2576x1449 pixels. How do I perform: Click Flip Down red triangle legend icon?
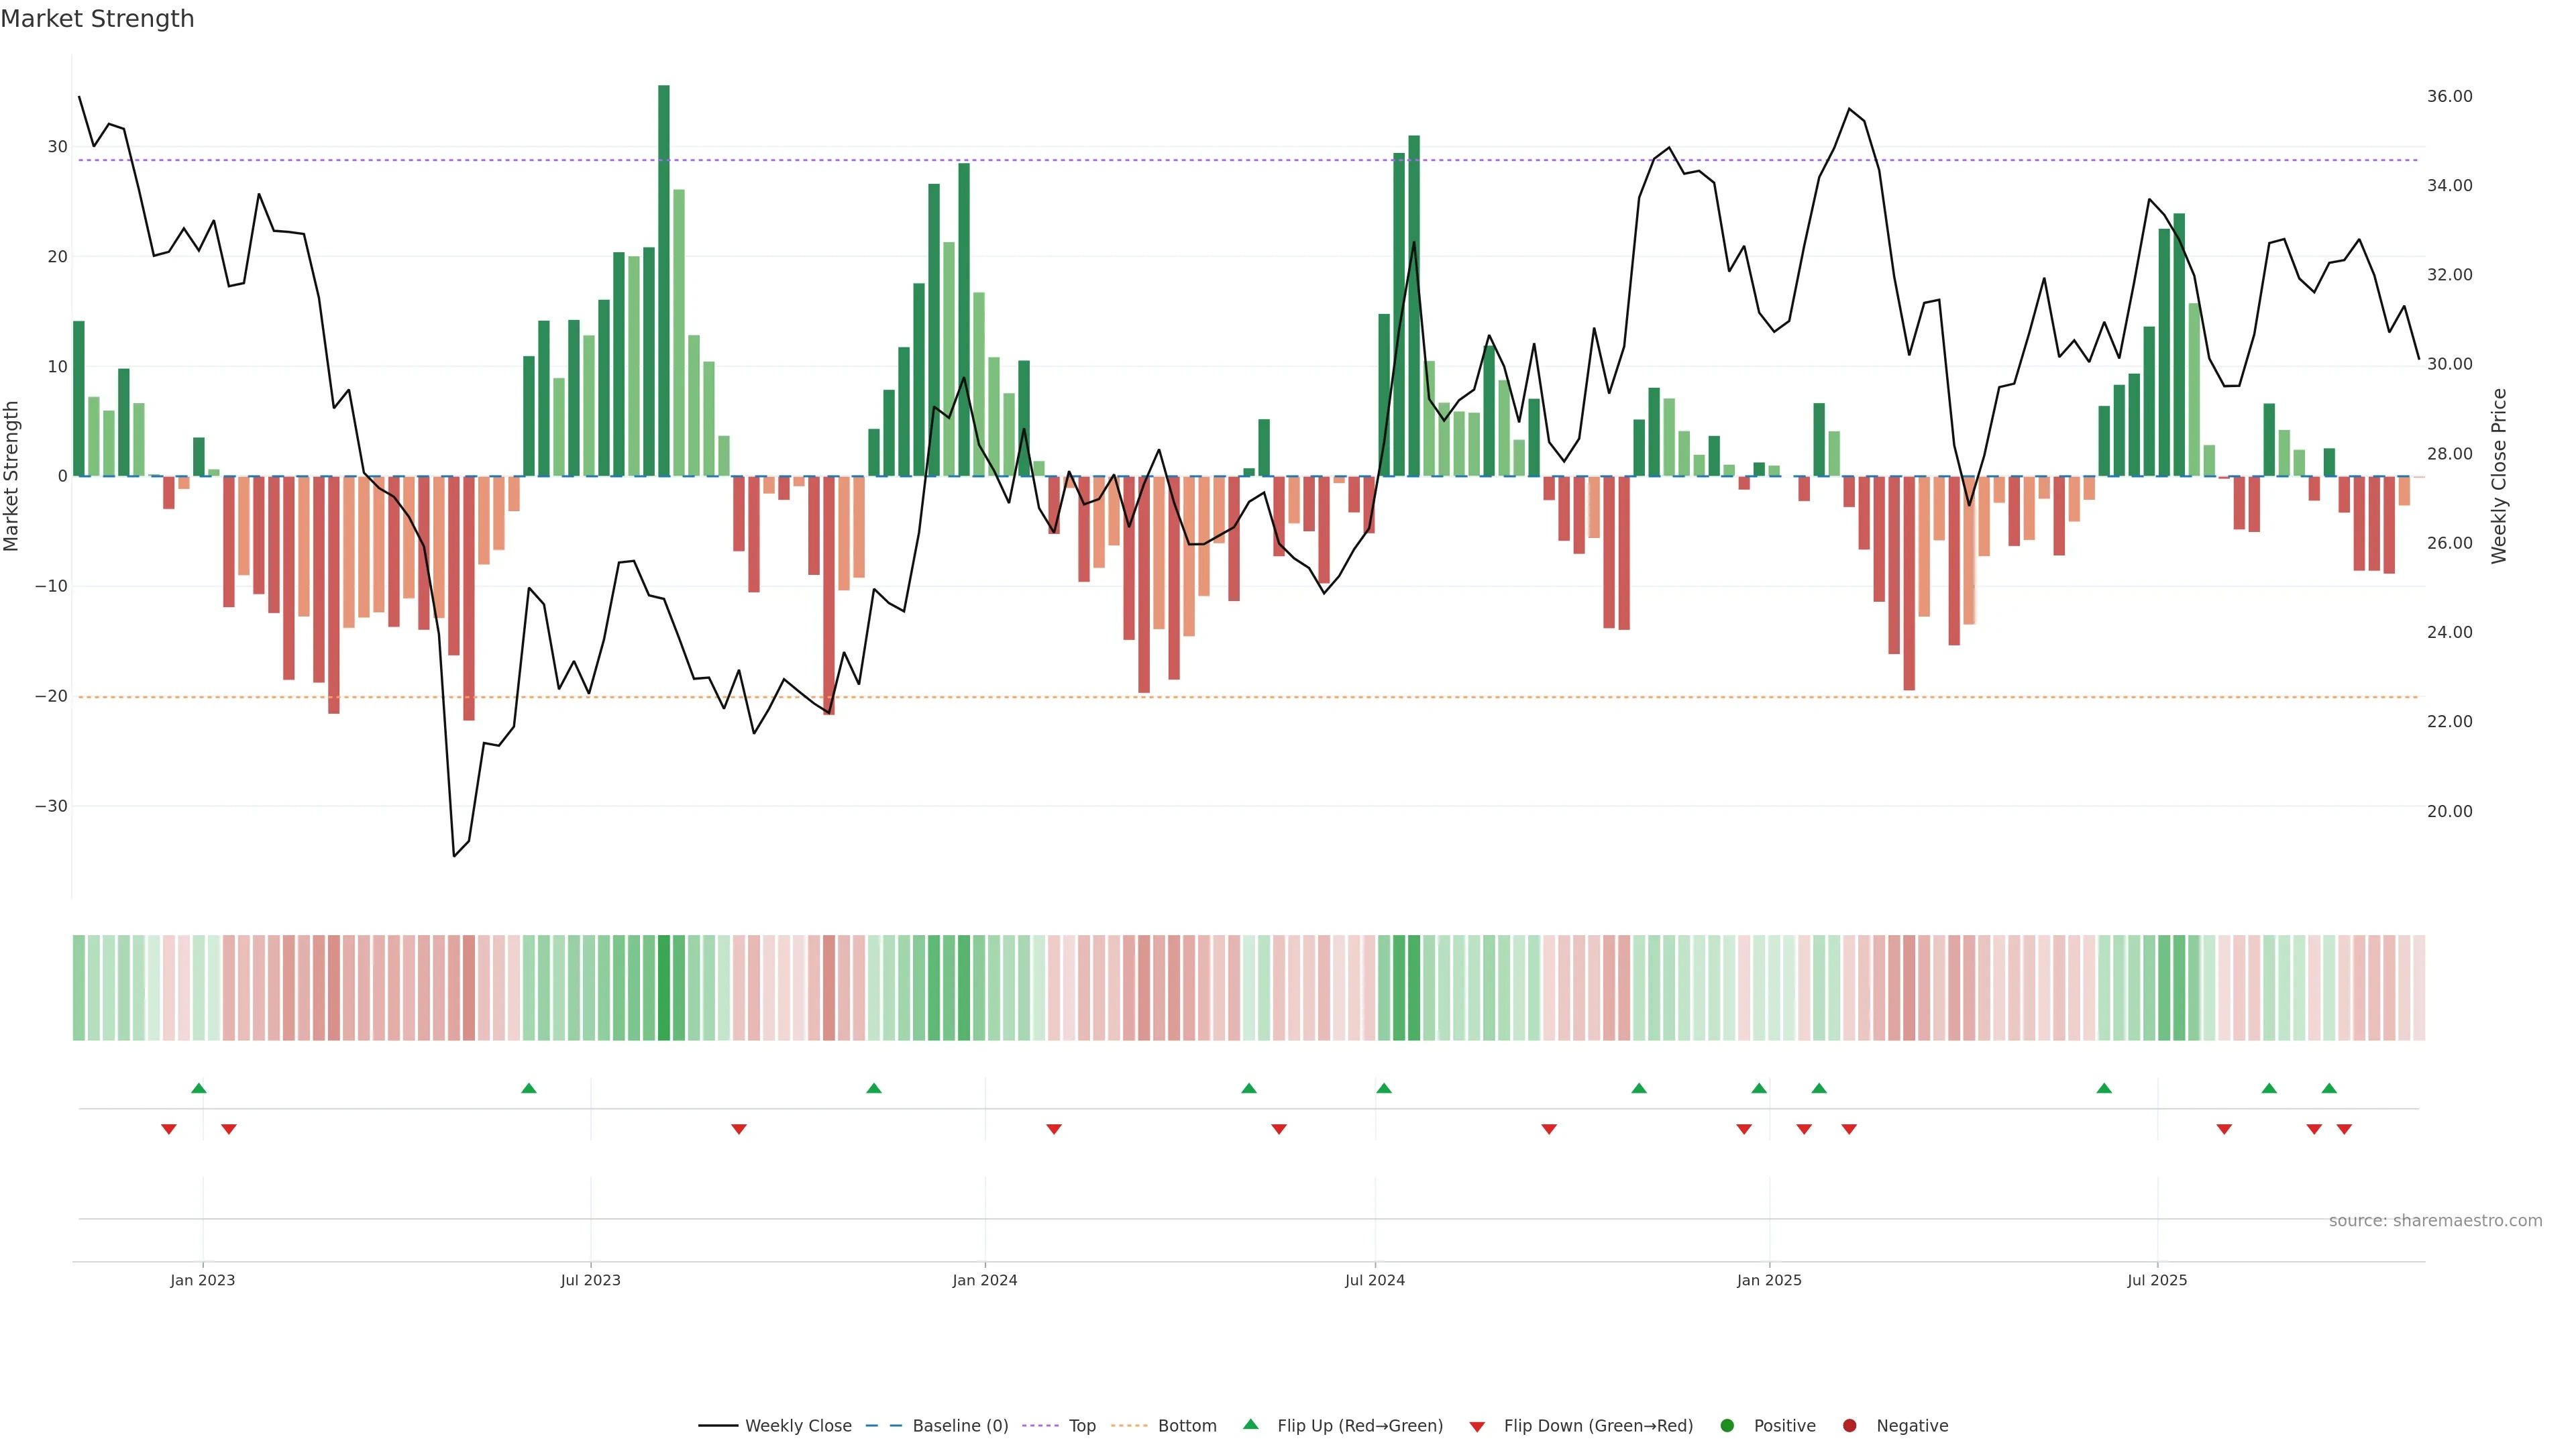tap(1477, 1426)
